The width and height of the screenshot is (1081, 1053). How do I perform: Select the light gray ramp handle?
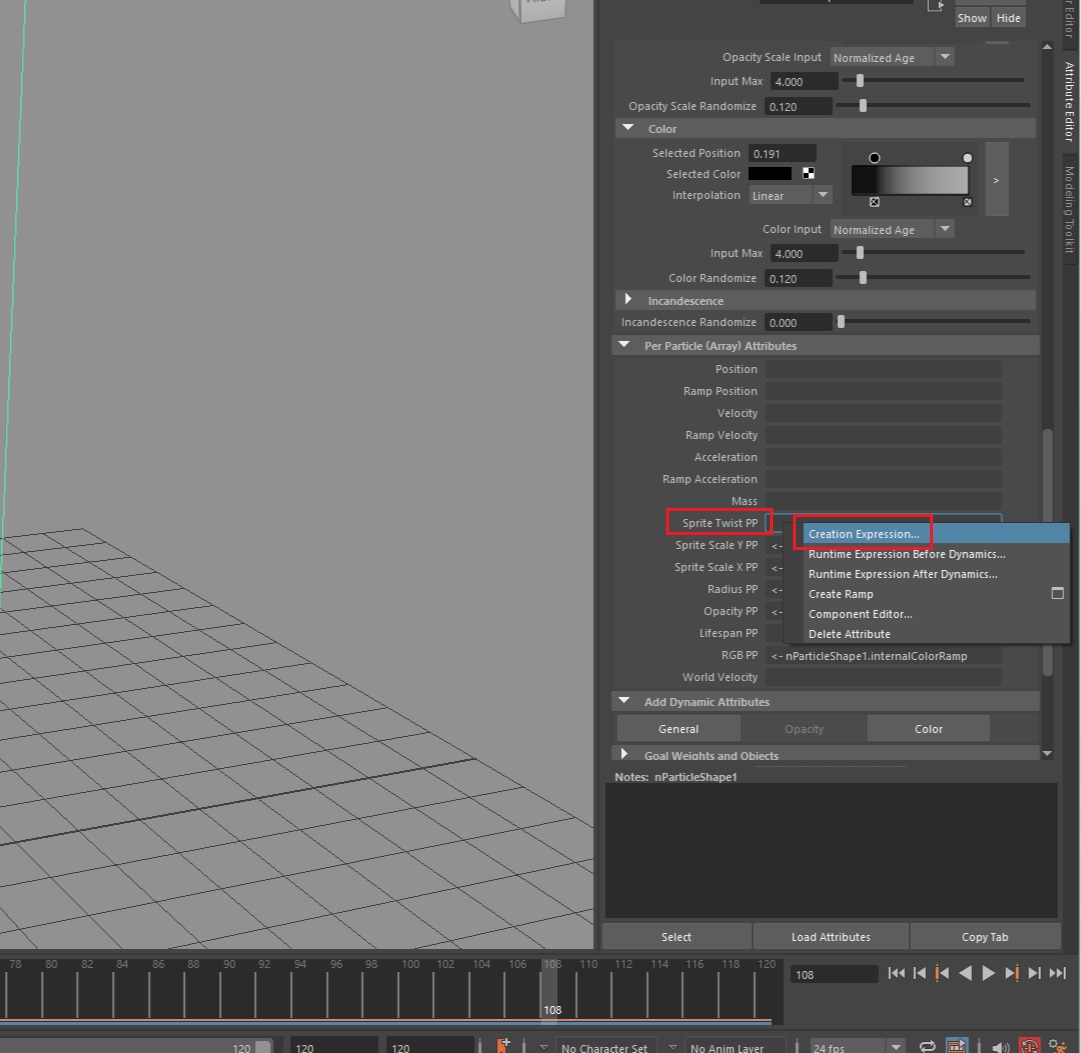point(967,158)
